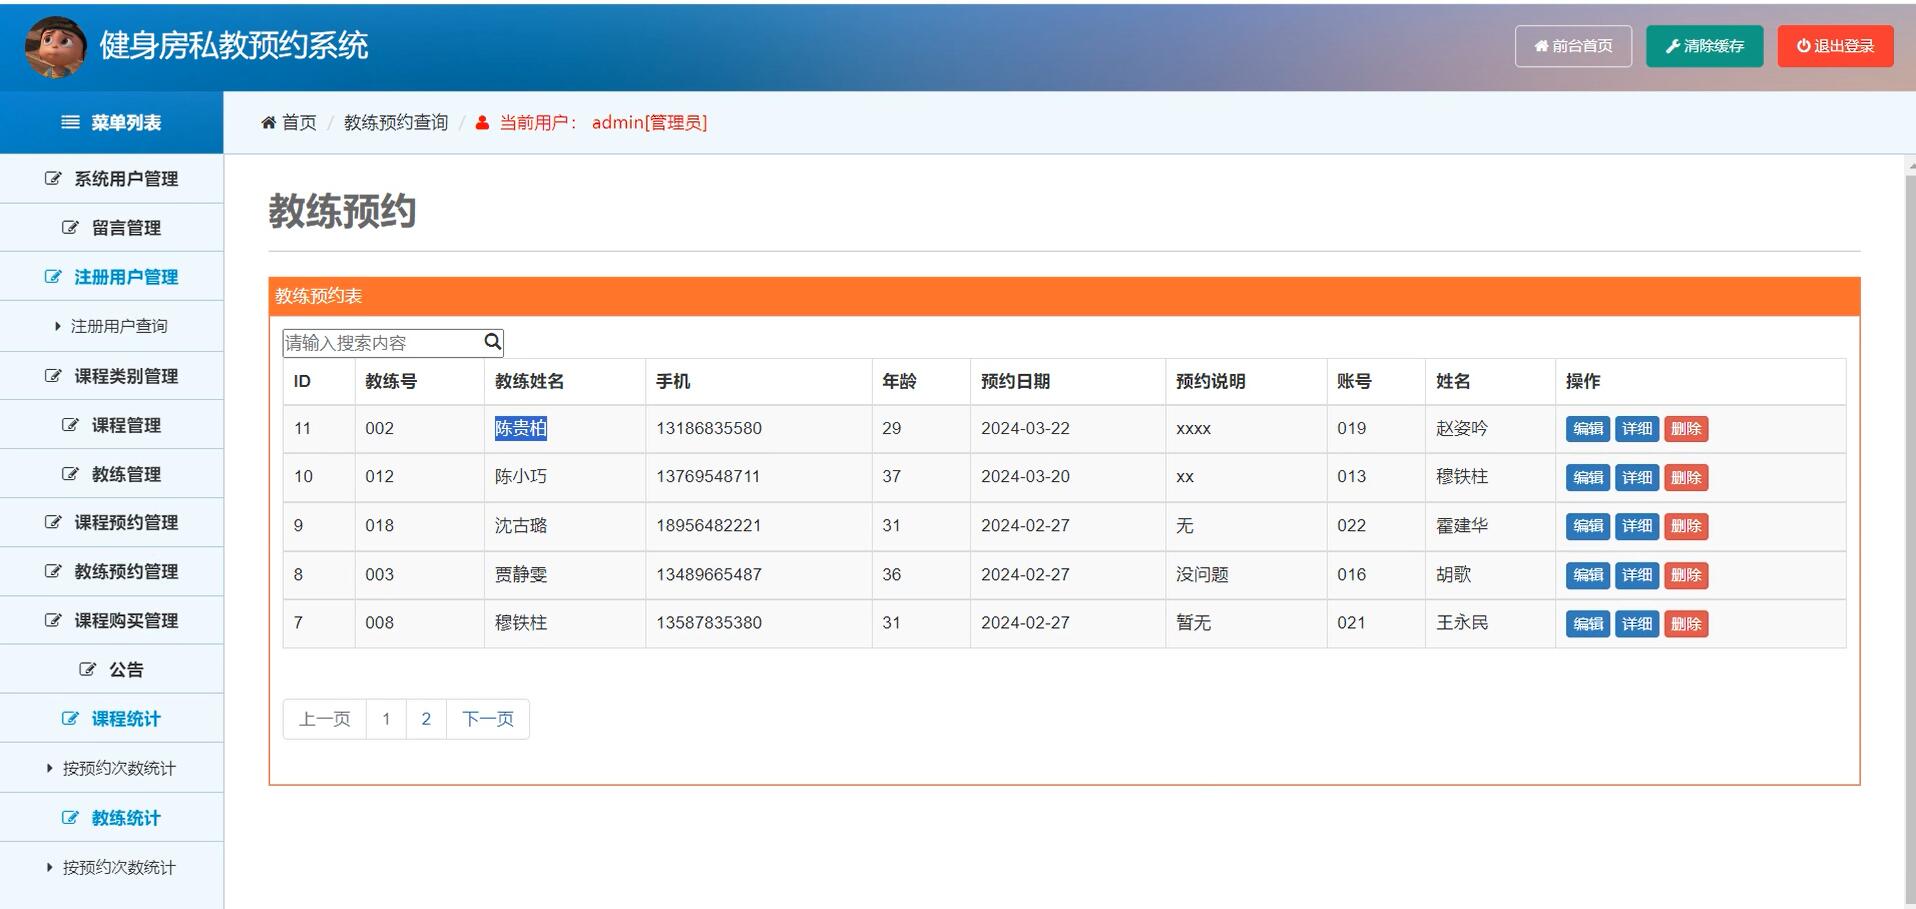Open the 公告 menu
Viewport: 1916px width, 909px height.
[112, 669]
